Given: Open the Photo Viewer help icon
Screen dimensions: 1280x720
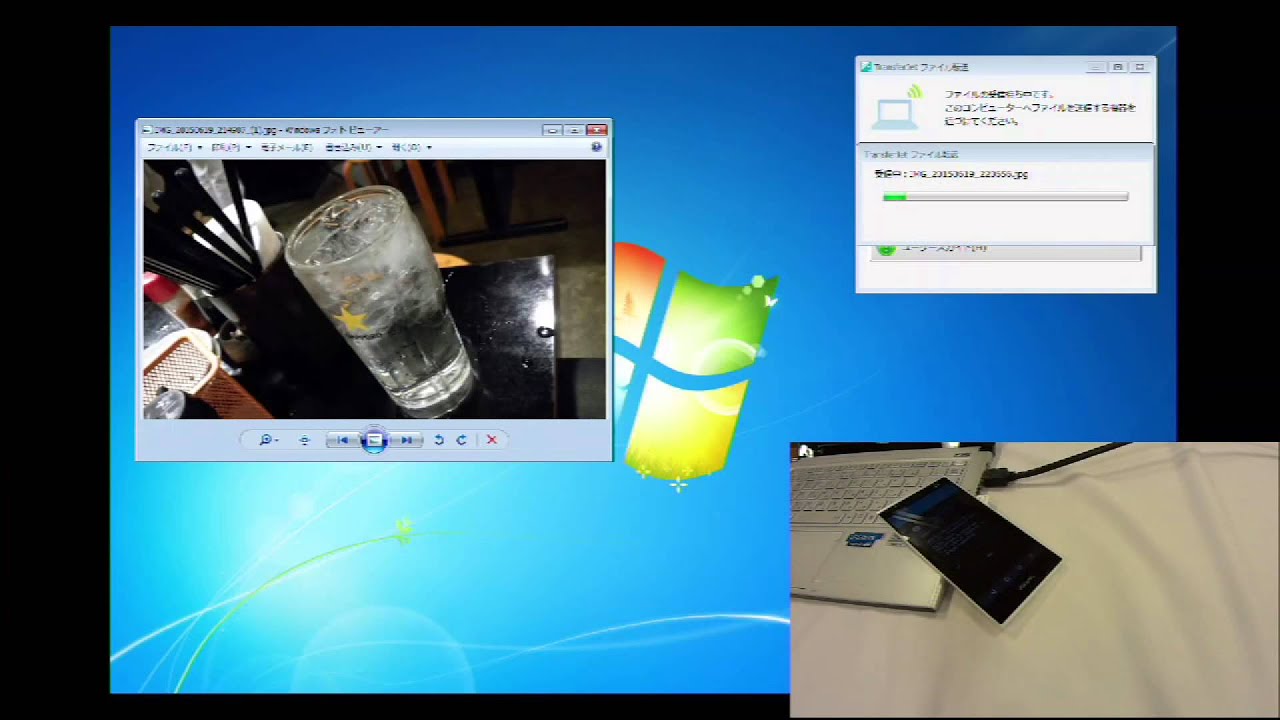Looking at the screenshot, I should [596, 147].
